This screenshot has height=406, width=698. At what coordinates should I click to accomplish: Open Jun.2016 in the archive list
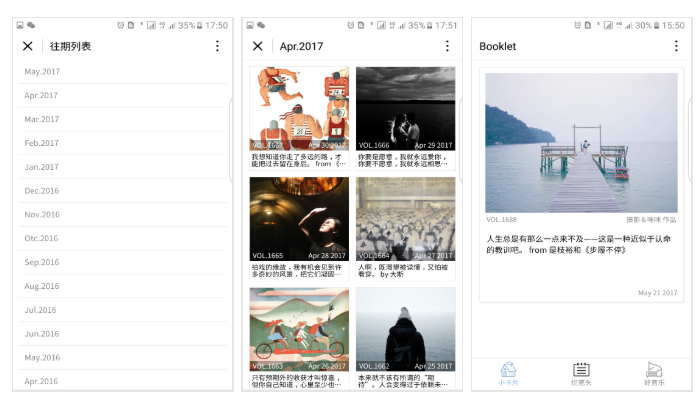coord(122,333)
